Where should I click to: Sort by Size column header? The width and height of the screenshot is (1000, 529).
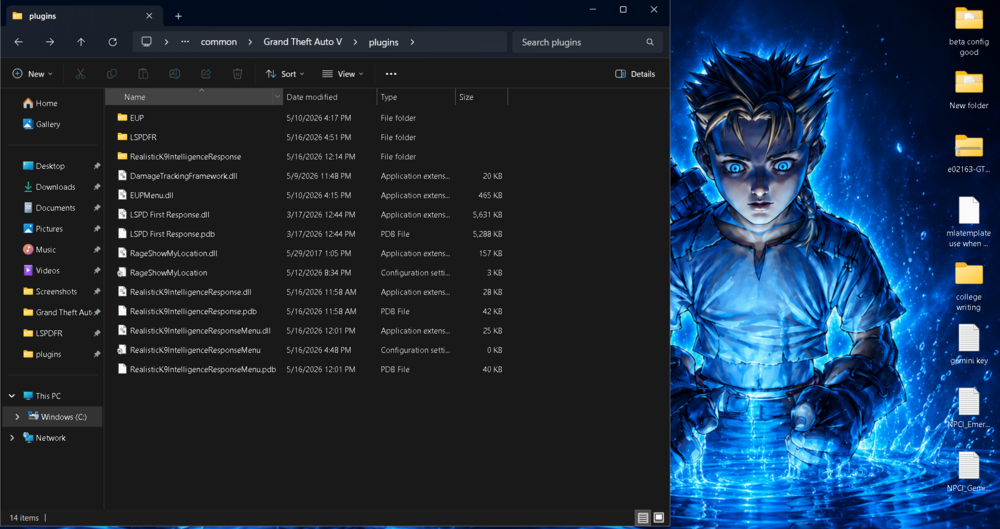[x=482, y=97]
